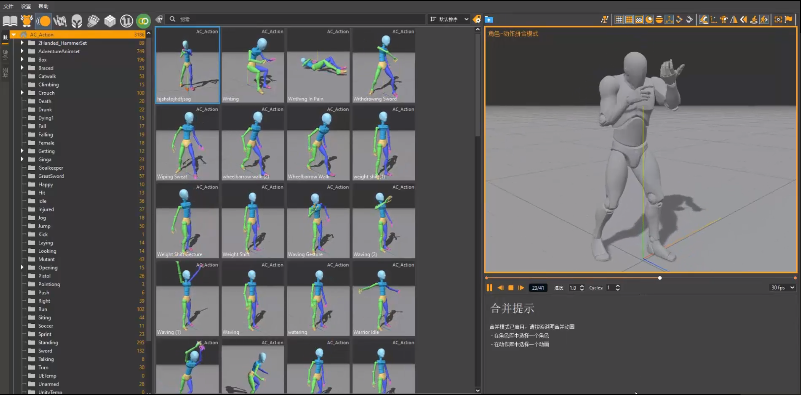Image resolution: width=801 pixels, height=395 pixels.
Task: Click the timeline playhead handle
Action: [660, 278]
